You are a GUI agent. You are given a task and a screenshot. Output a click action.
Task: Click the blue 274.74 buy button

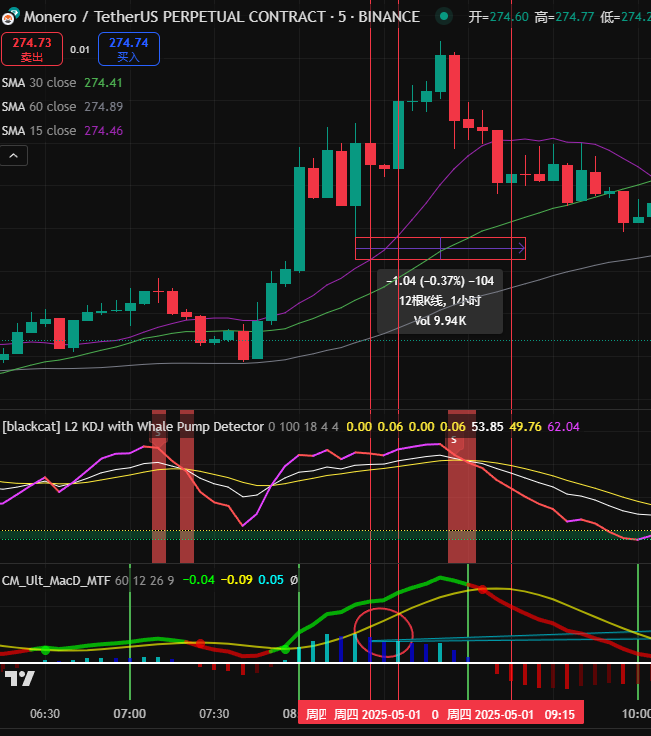(129, 49)
